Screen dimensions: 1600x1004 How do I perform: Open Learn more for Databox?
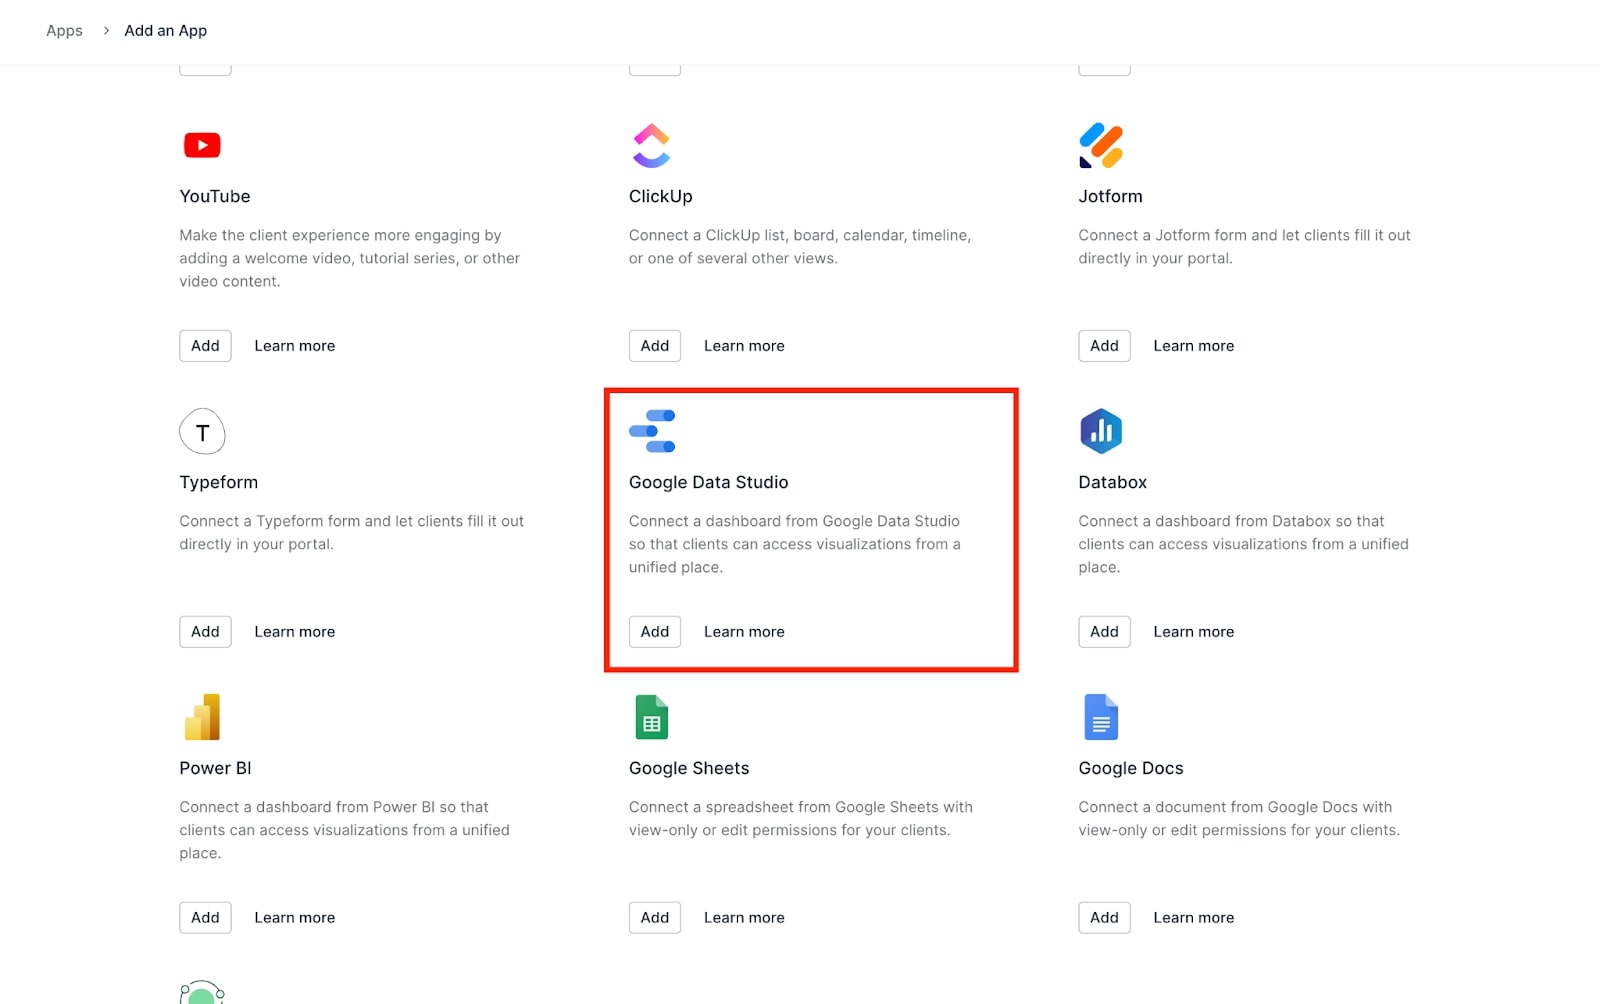tap(1193, 632)
